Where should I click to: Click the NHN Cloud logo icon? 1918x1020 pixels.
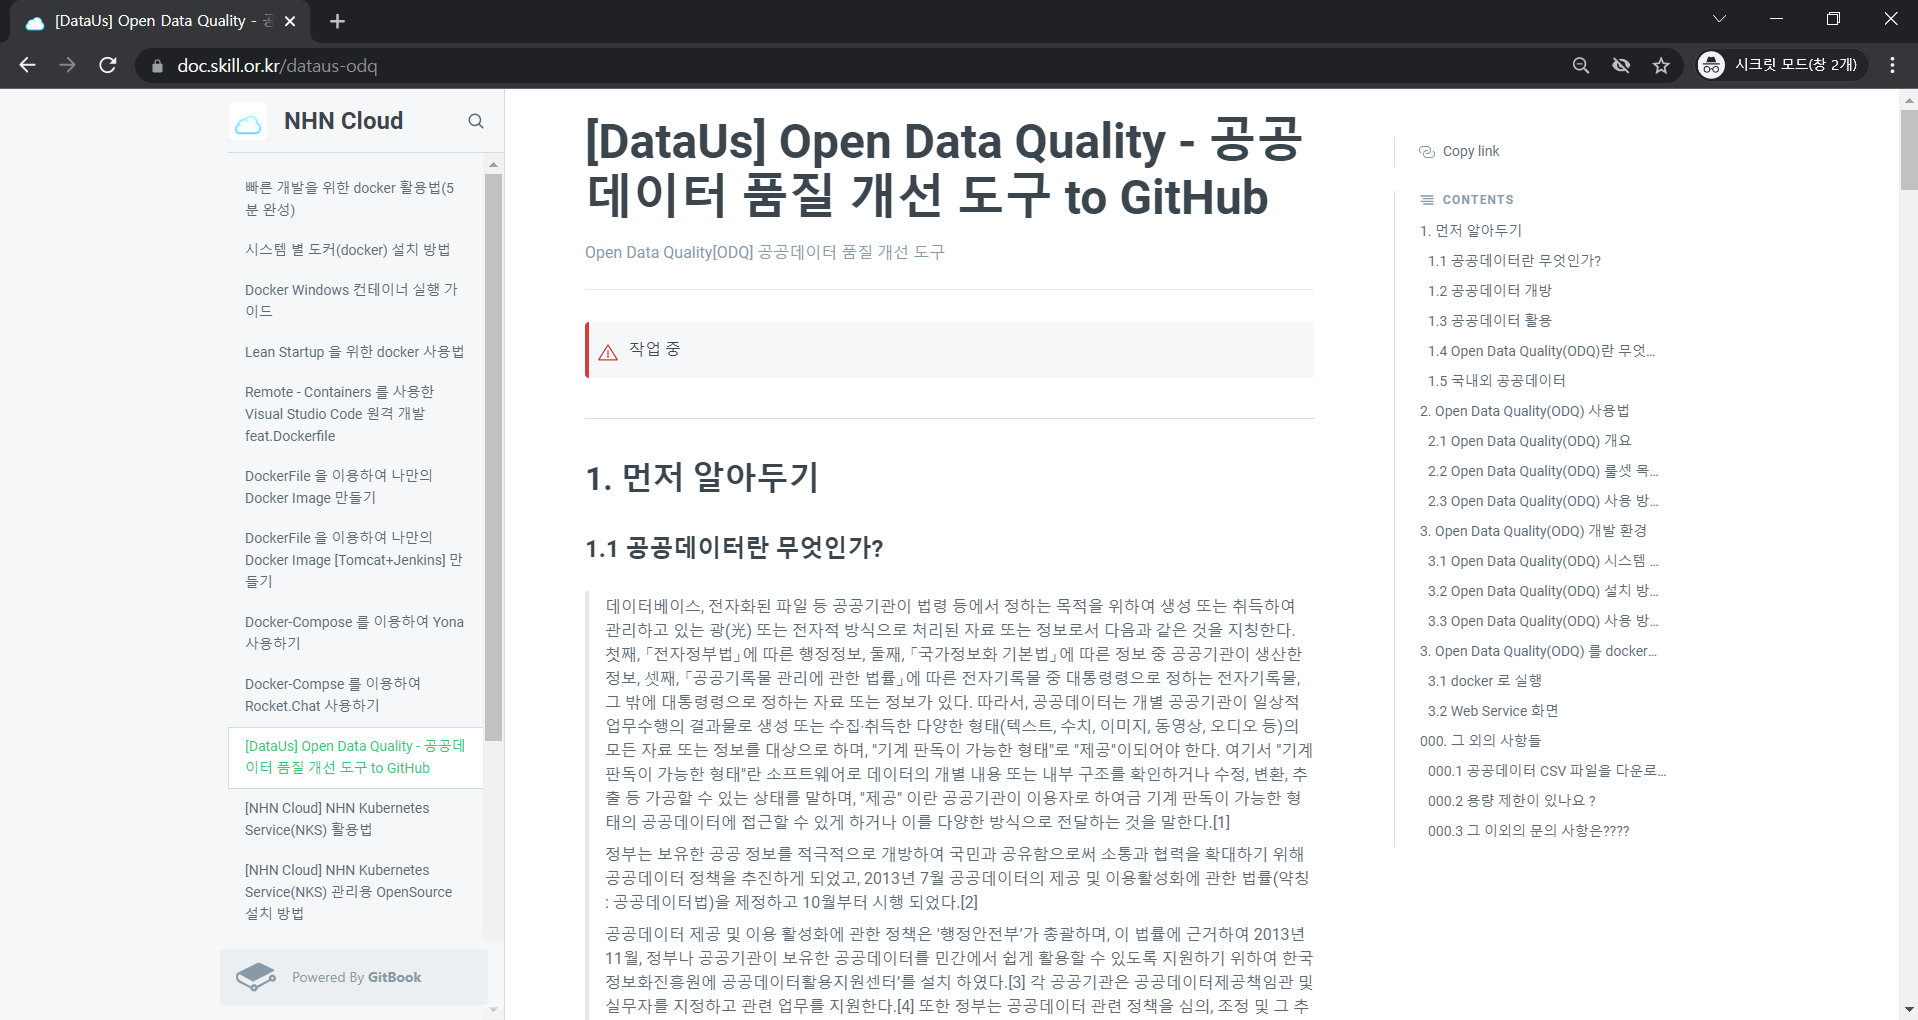(248, 122)
